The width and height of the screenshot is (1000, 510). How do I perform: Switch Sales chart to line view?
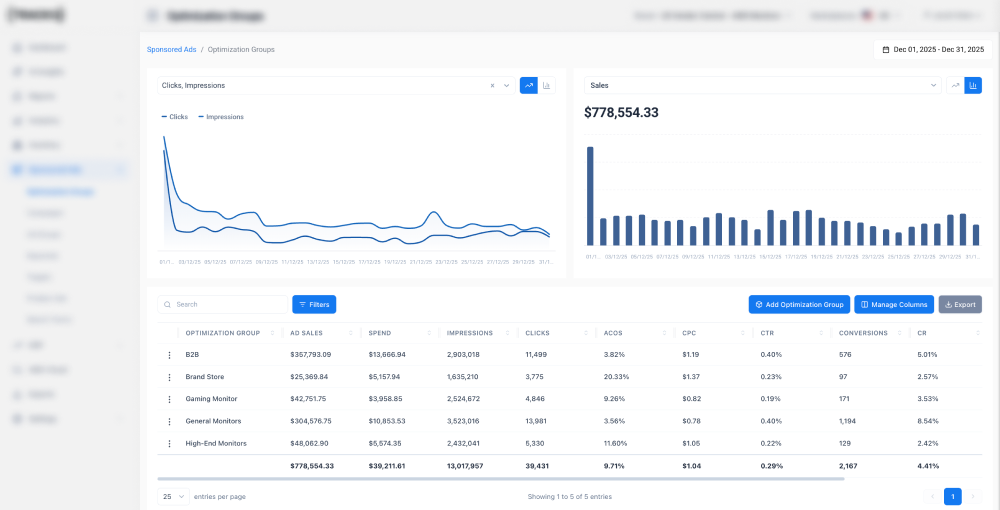tap(955, 85)
